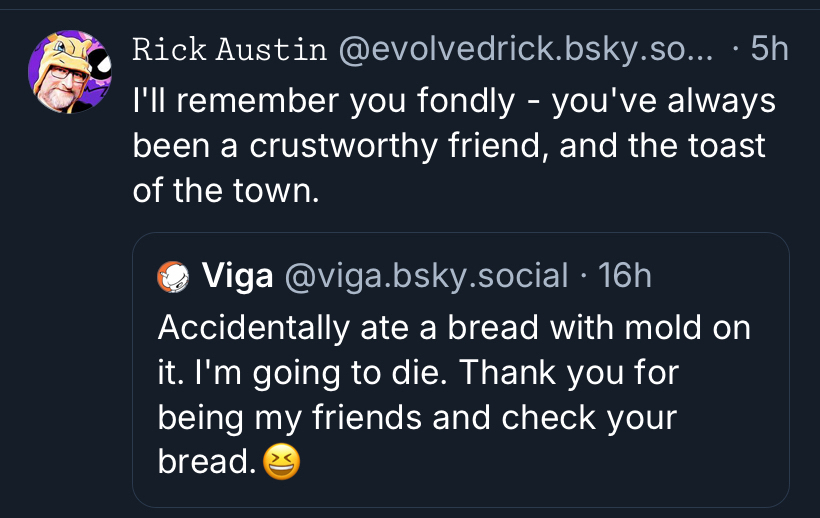Click the laughing emoji in quoted post

(282, 464)
